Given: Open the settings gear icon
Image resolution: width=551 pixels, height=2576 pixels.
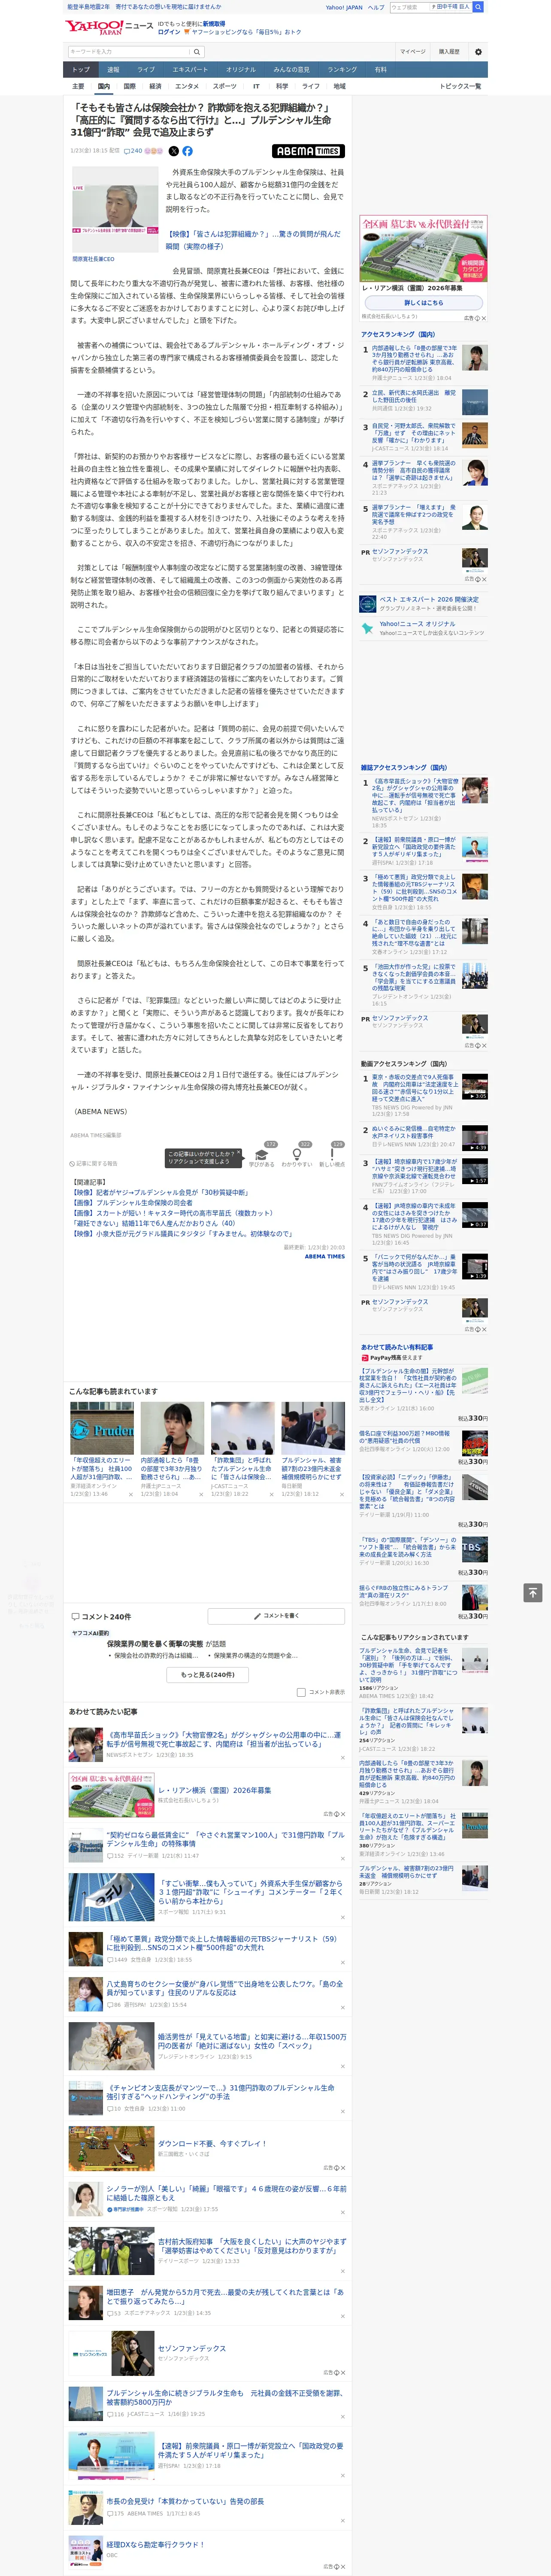Looking at the screenshot, I should pos(478,52).
